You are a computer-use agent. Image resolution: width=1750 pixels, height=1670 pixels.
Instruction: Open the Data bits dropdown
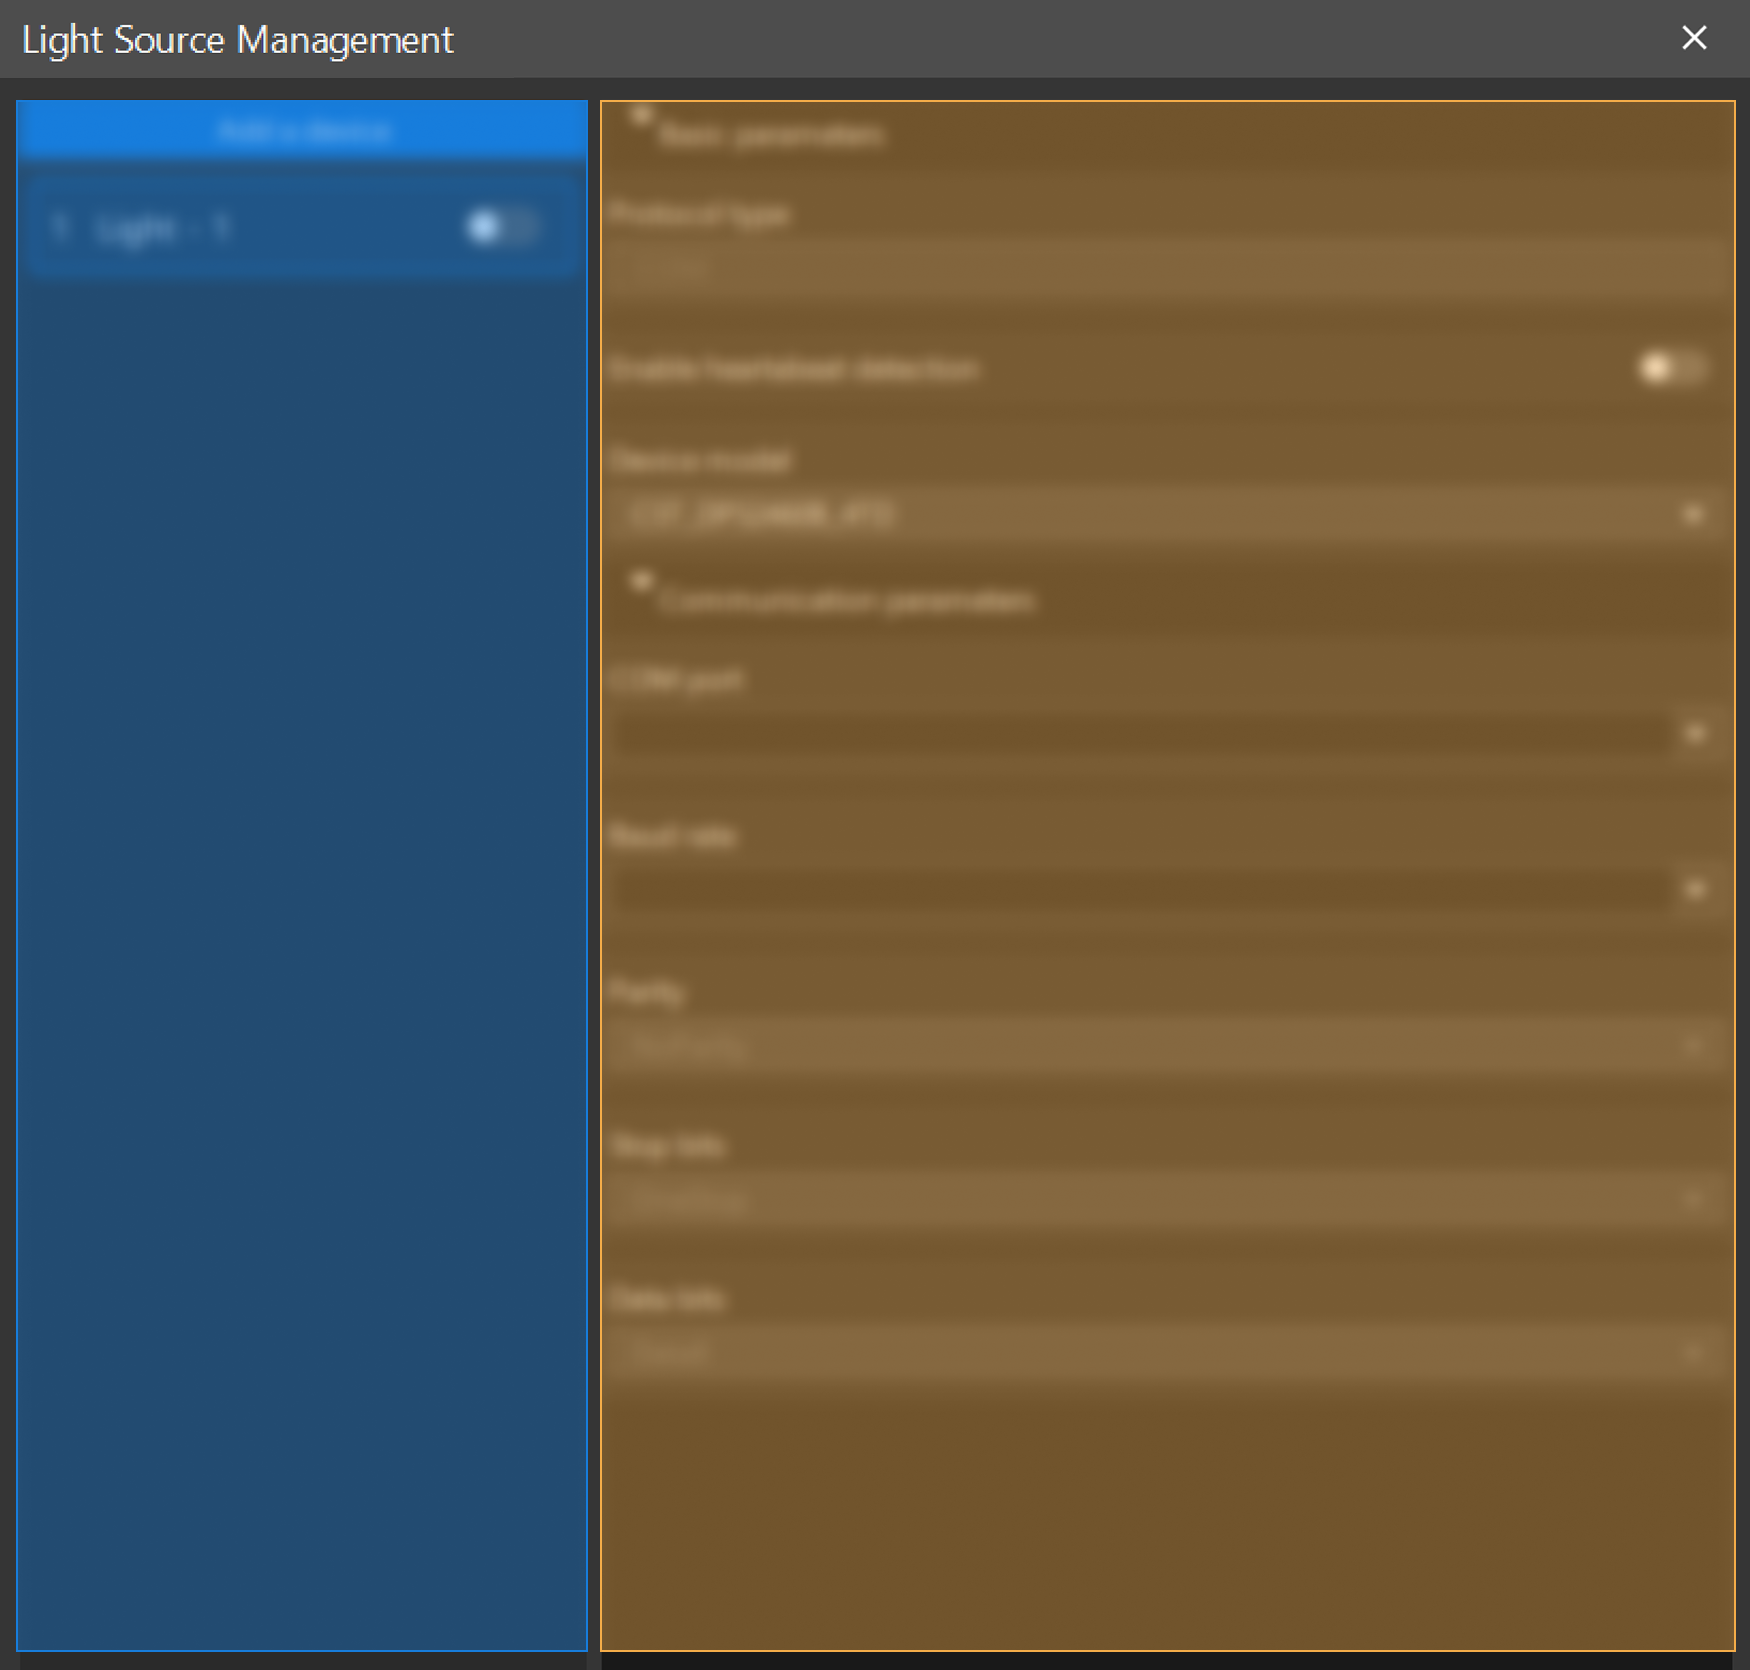point(1160,1350)
